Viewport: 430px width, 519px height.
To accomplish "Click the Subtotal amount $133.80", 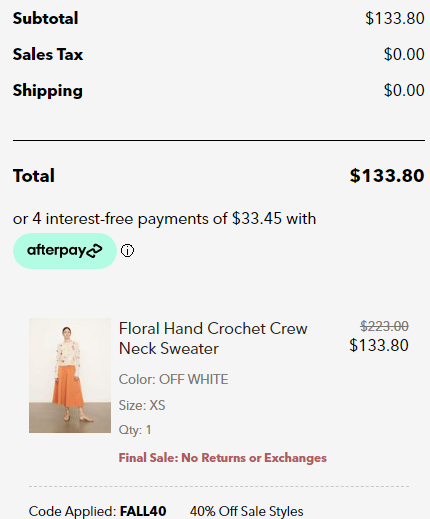I will [x=395, y=18].
